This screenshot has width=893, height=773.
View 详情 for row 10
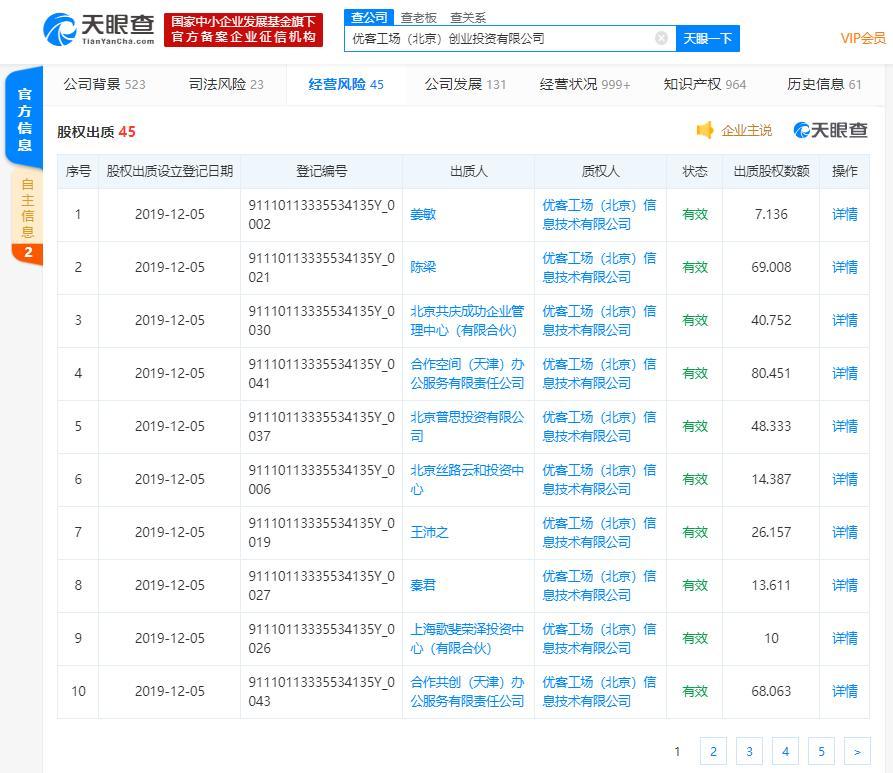tap(844, 691)
